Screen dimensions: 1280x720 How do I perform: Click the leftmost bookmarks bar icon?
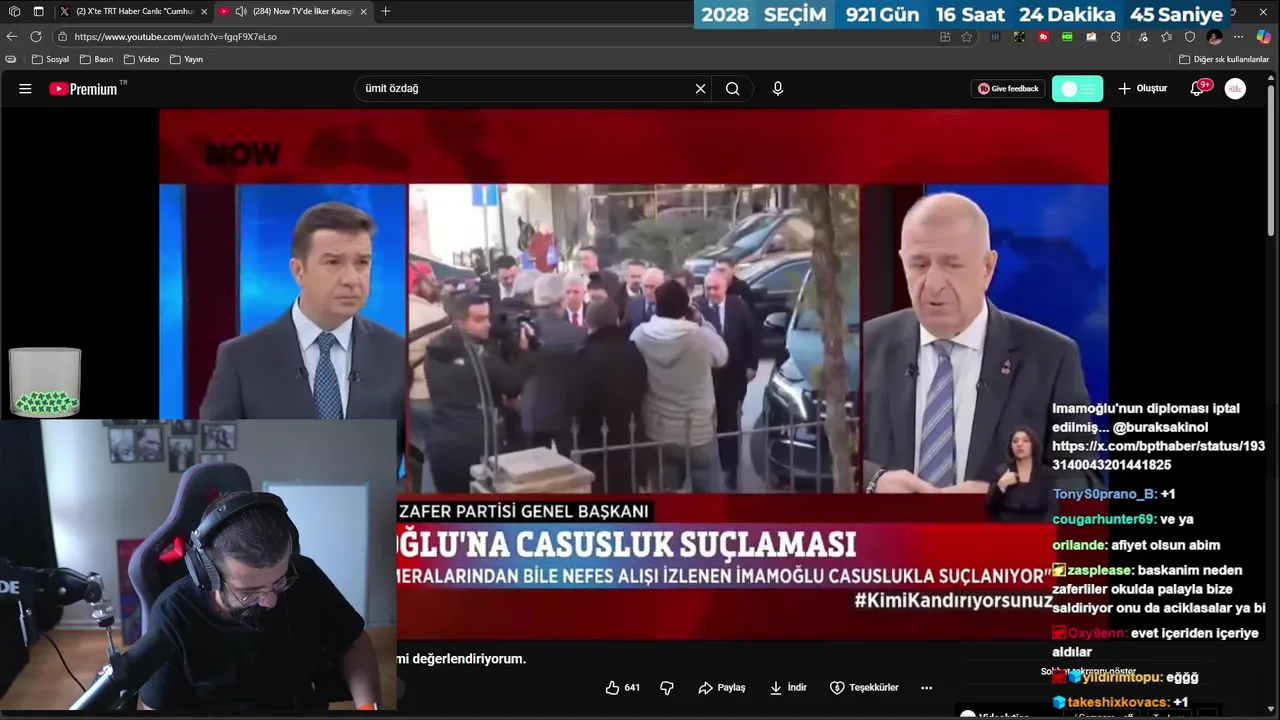11,59
